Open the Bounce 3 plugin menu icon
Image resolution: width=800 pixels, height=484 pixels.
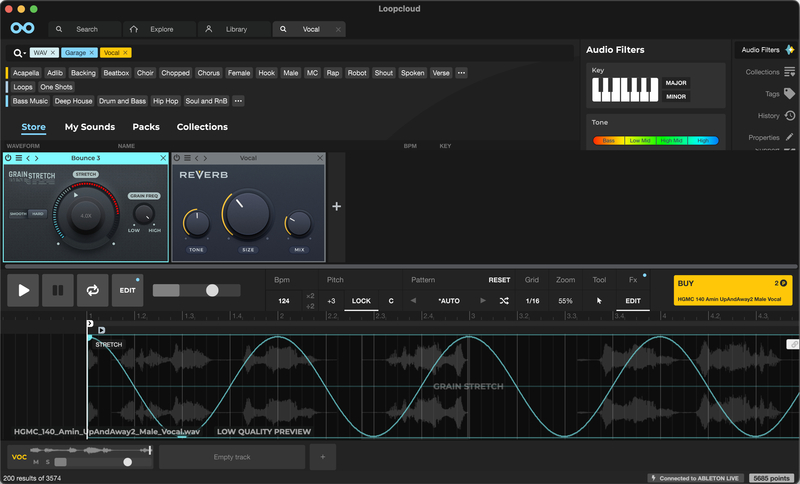[19, 158]
